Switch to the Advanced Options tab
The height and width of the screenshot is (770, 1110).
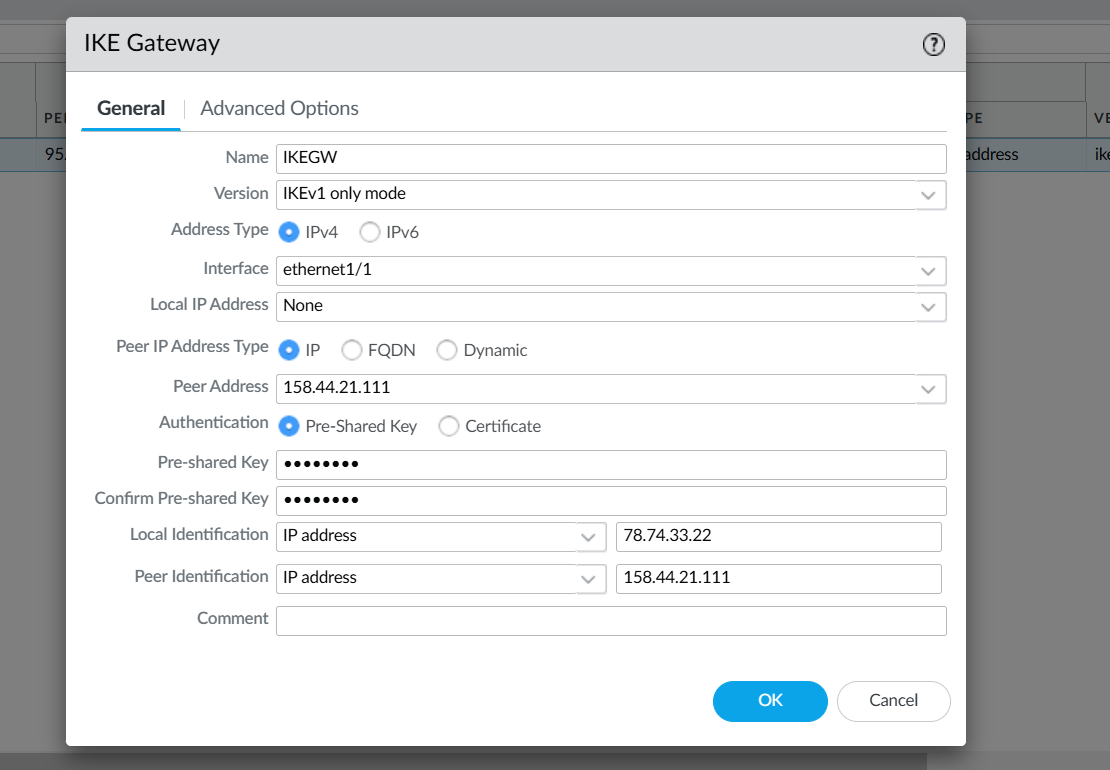279,108
